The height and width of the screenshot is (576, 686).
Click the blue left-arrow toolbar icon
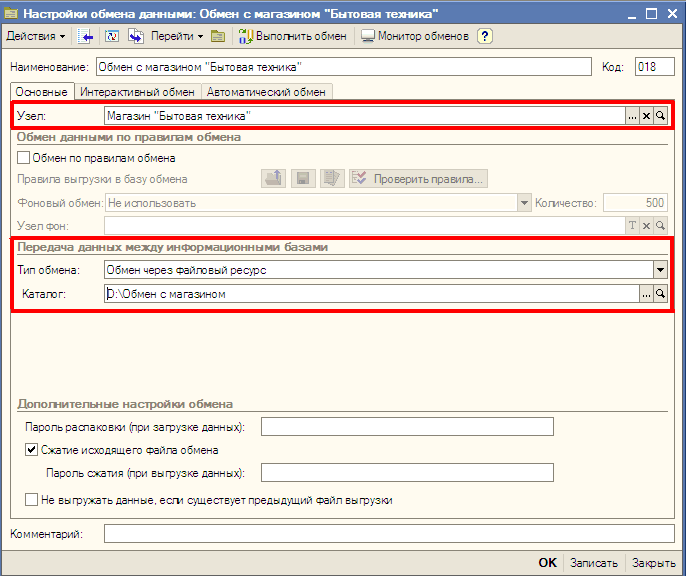pyautogui.click(x=87, y=36)
